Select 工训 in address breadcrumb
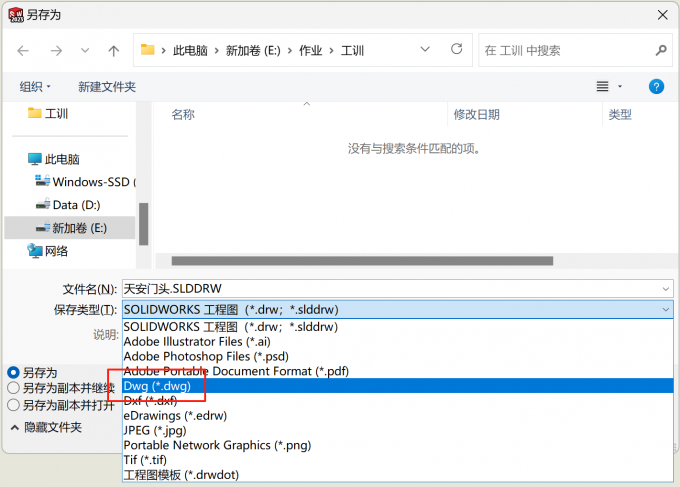The width and height of the screenshot is (680, 487). coord(352,51)
